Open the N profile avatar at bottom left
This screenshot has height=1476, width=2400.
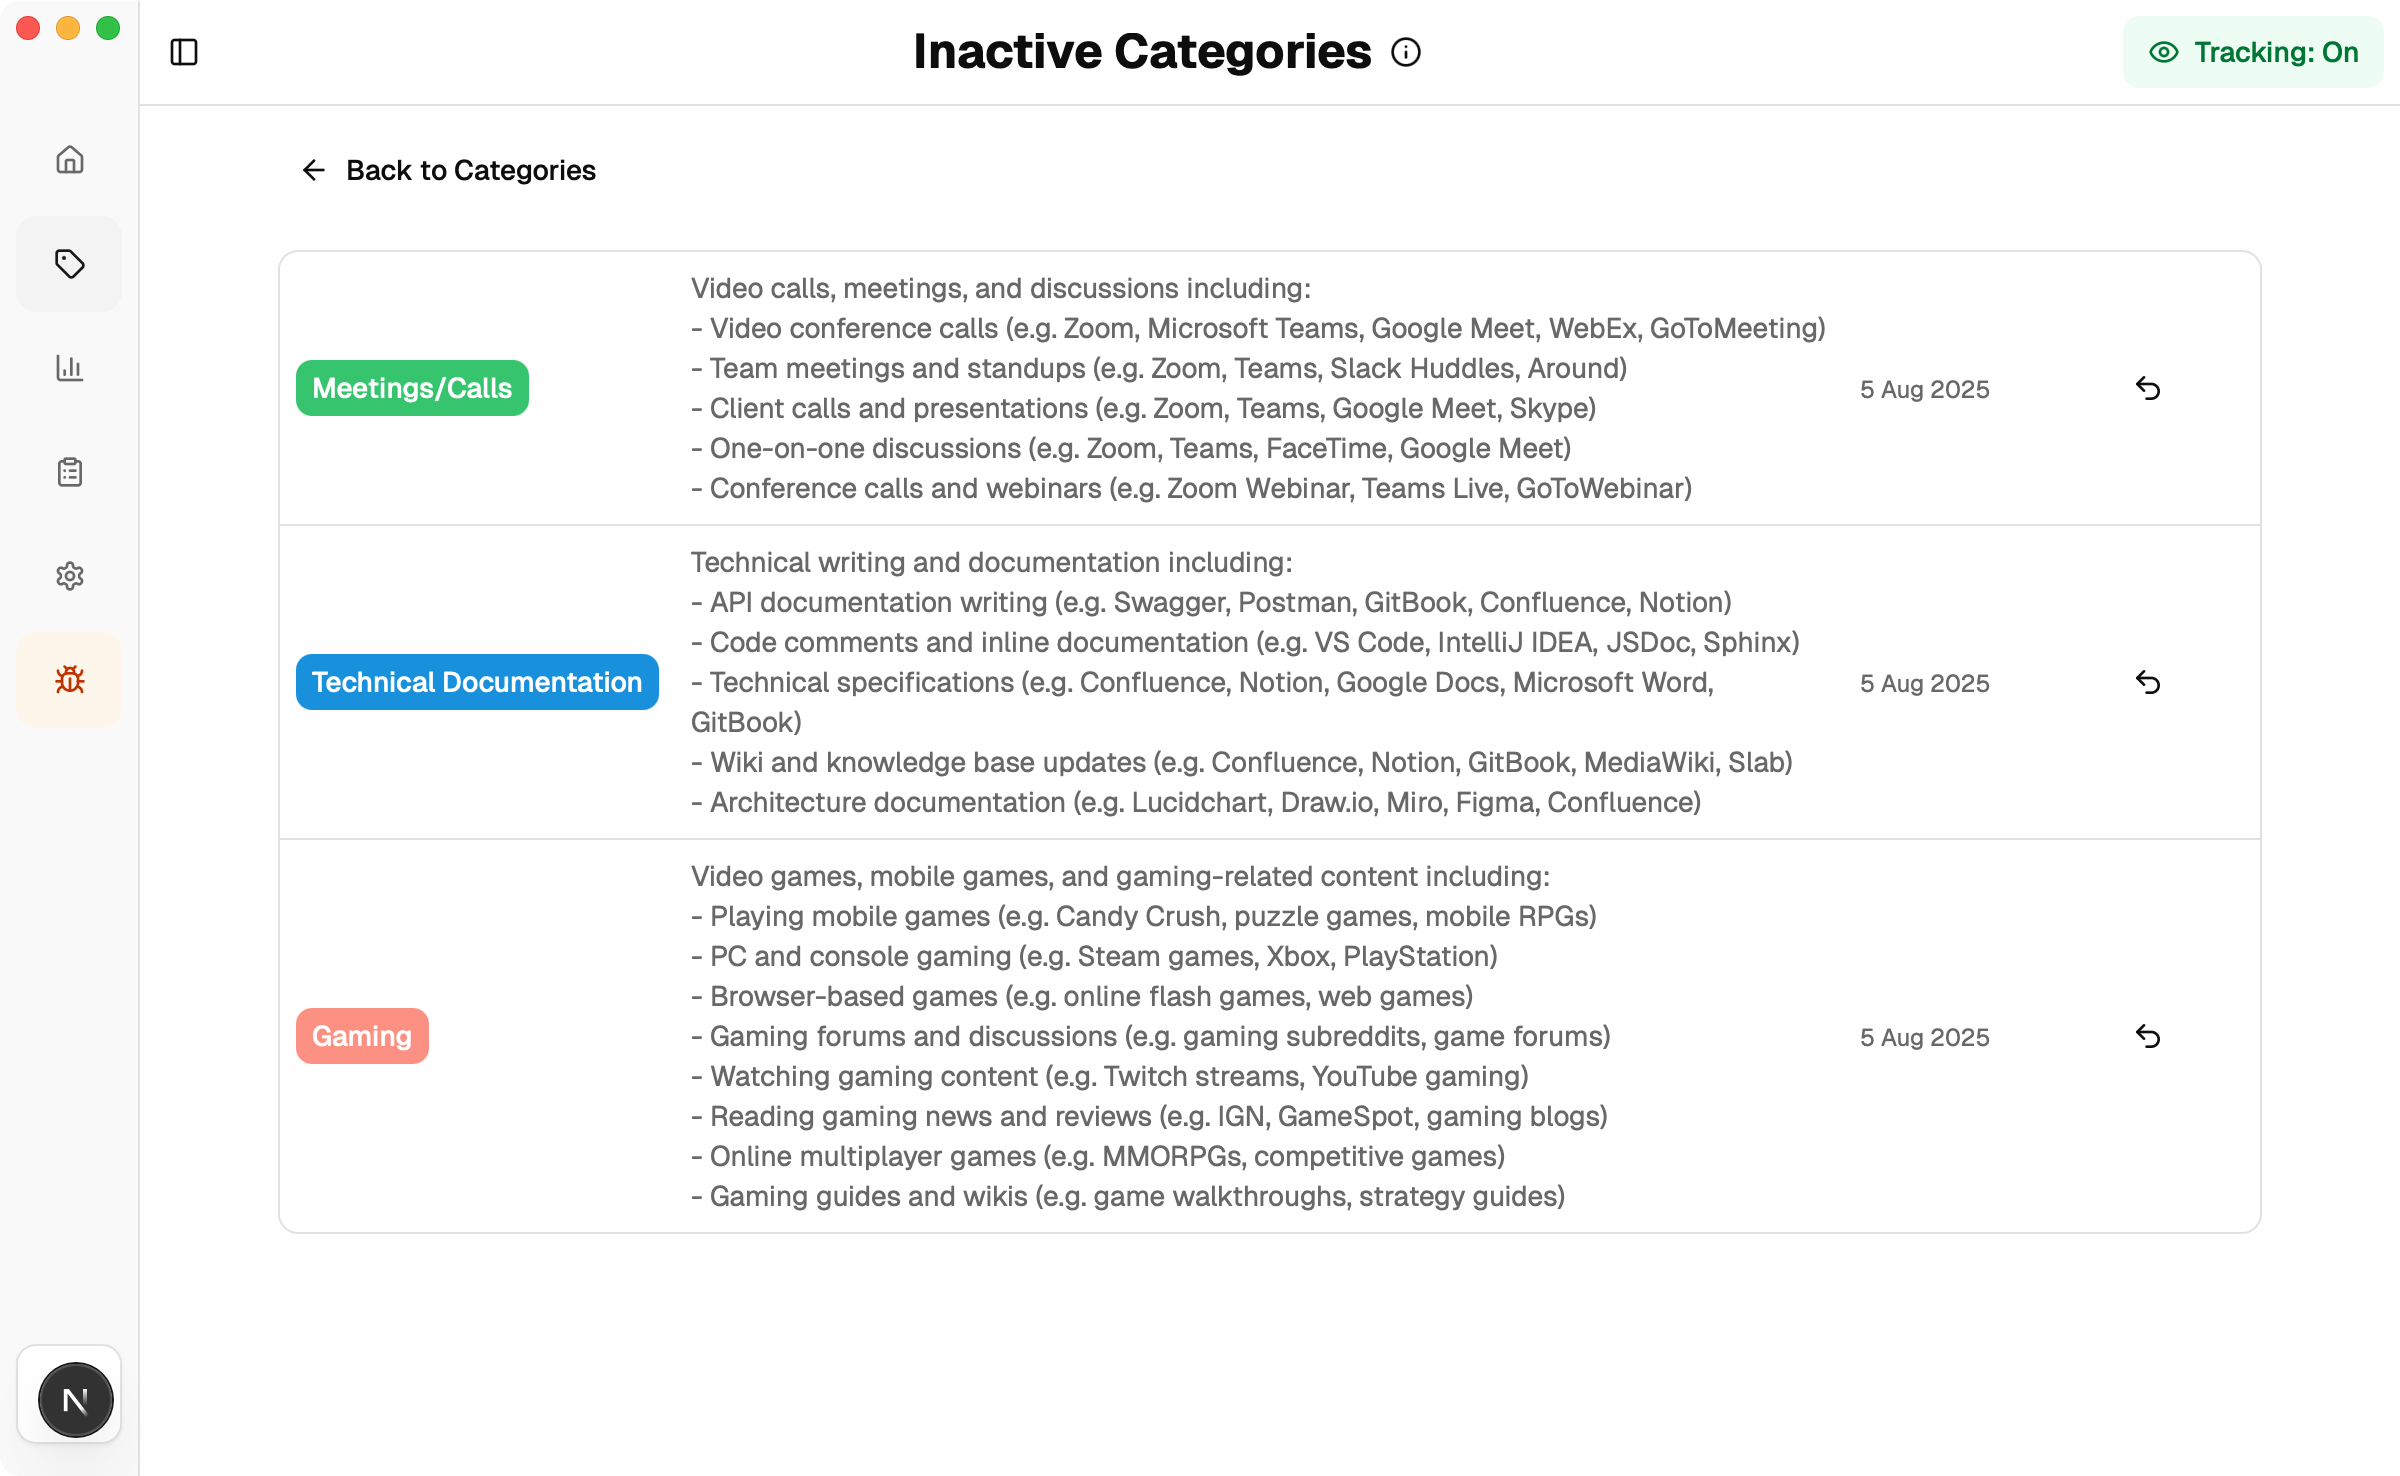coord(75,1399)
